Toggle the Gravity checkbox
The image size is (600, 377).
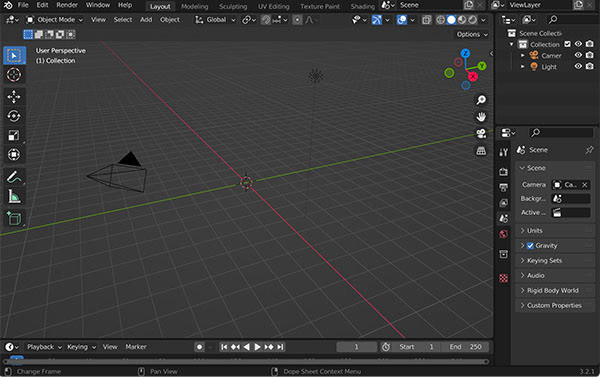[530, 246]
